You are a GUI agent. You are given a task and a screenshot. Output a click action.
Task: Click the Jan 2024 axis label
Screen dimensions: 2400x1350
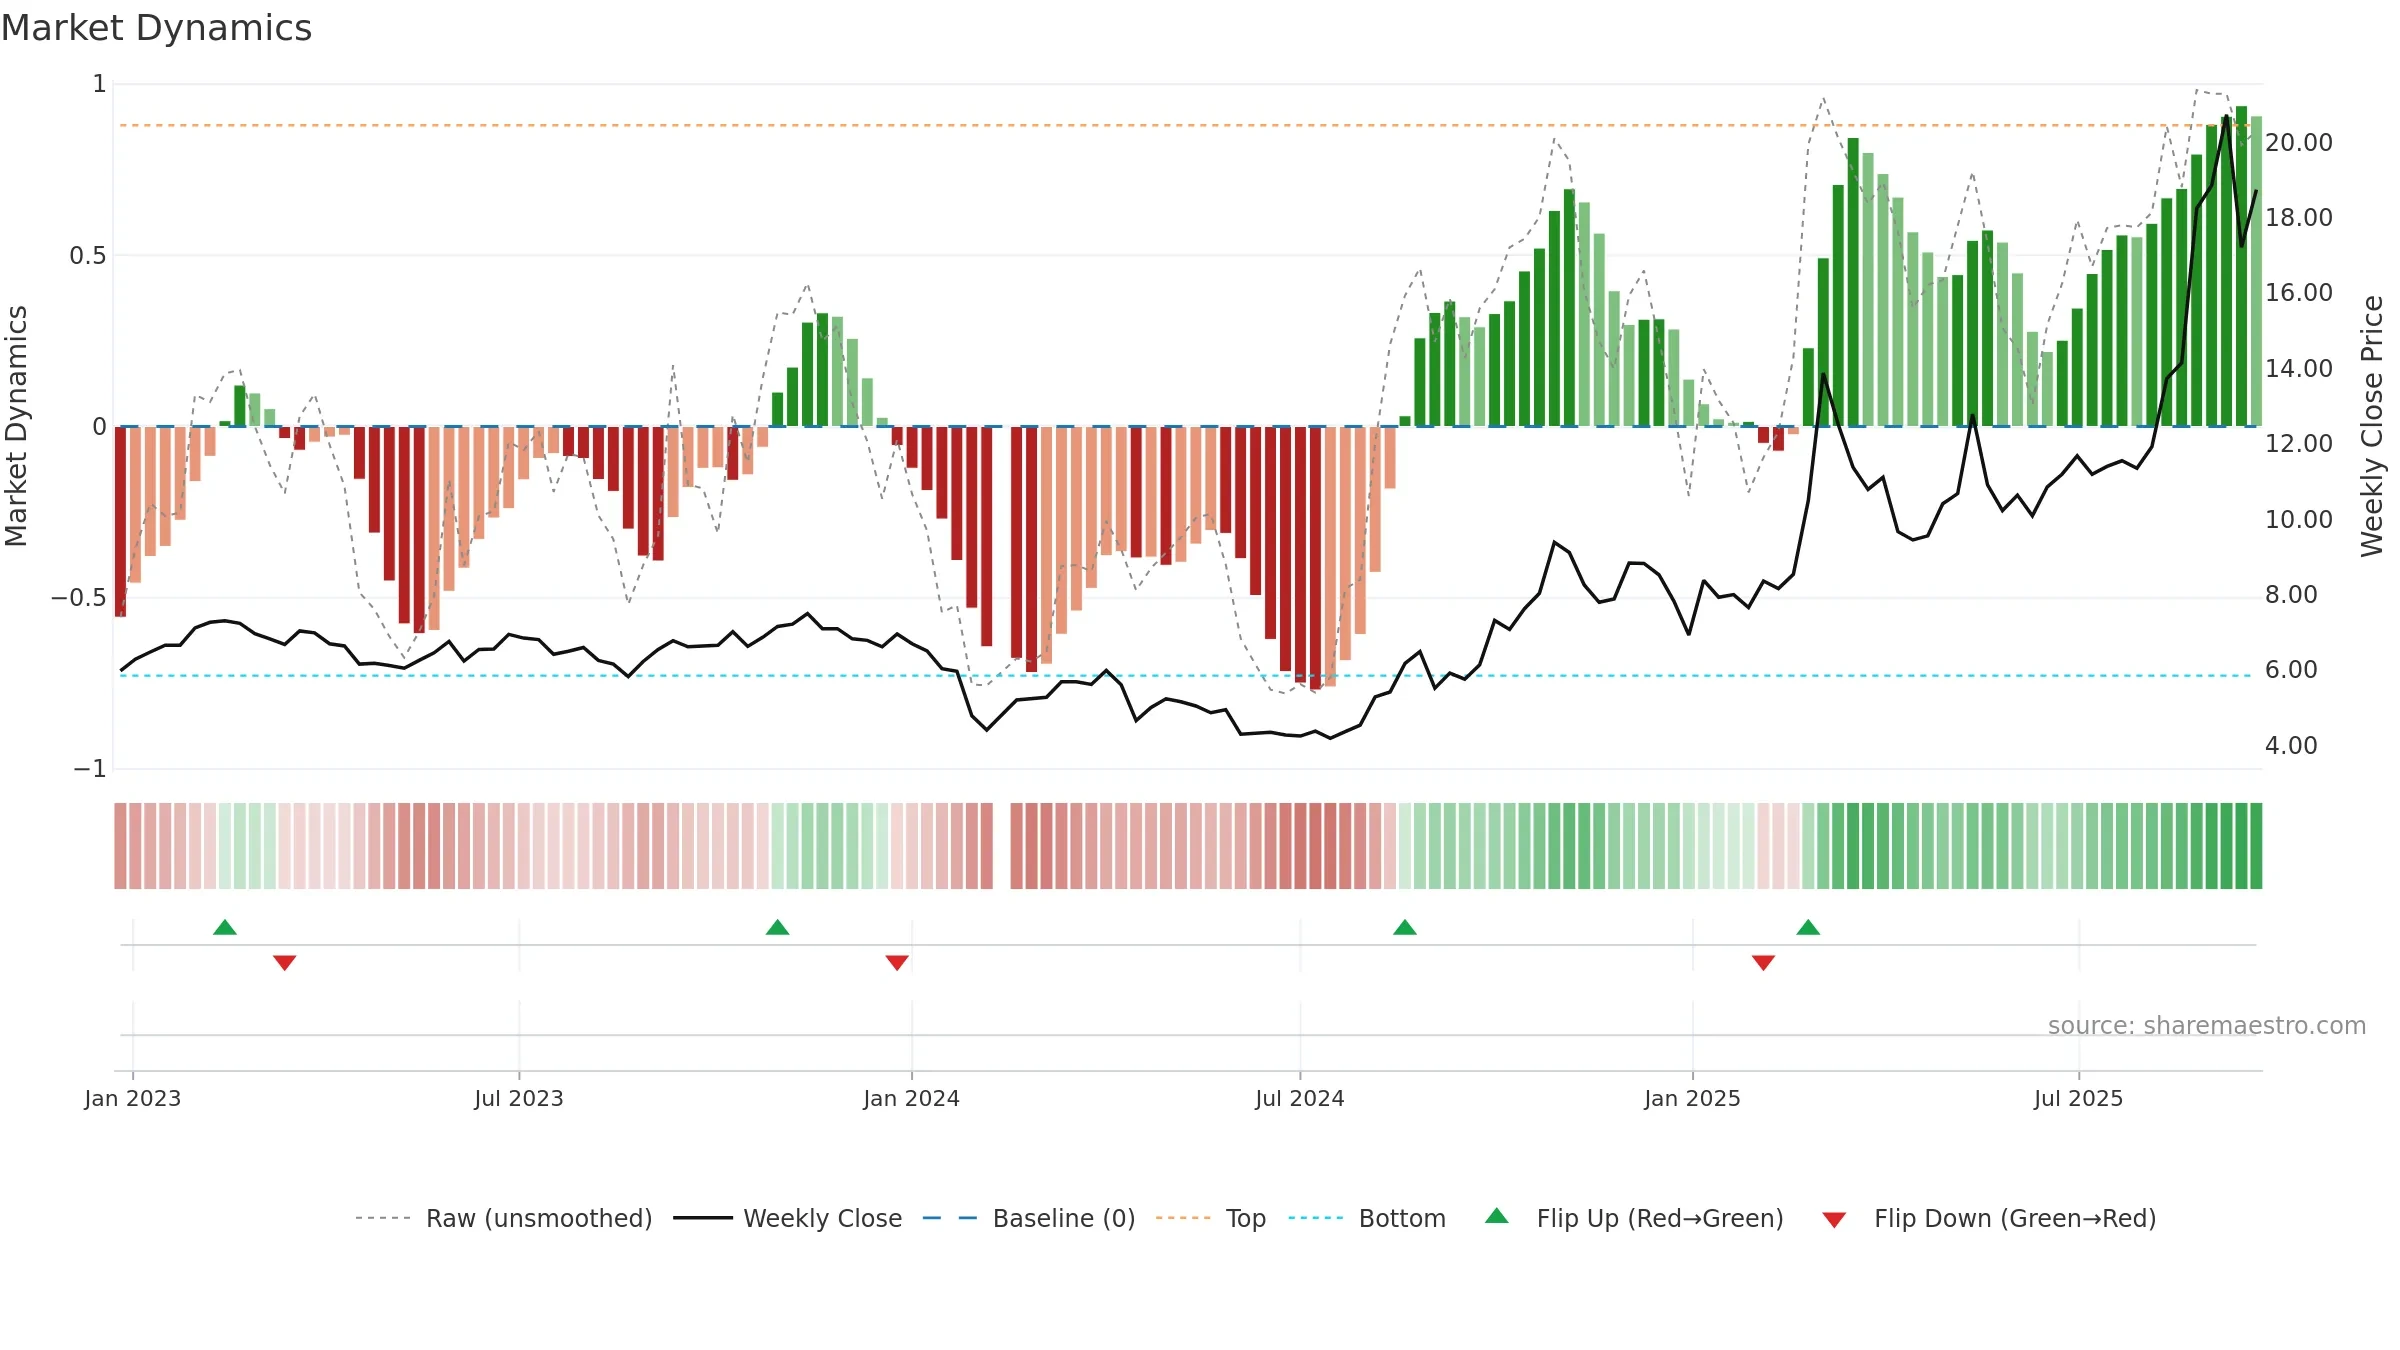[912, 1098]
